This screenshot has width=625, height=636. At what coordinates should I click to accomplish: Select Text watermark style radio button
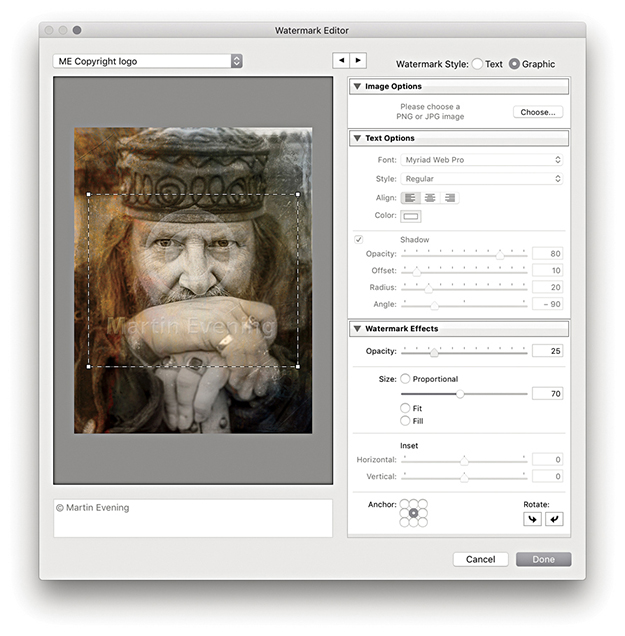[x=477, y=63]
